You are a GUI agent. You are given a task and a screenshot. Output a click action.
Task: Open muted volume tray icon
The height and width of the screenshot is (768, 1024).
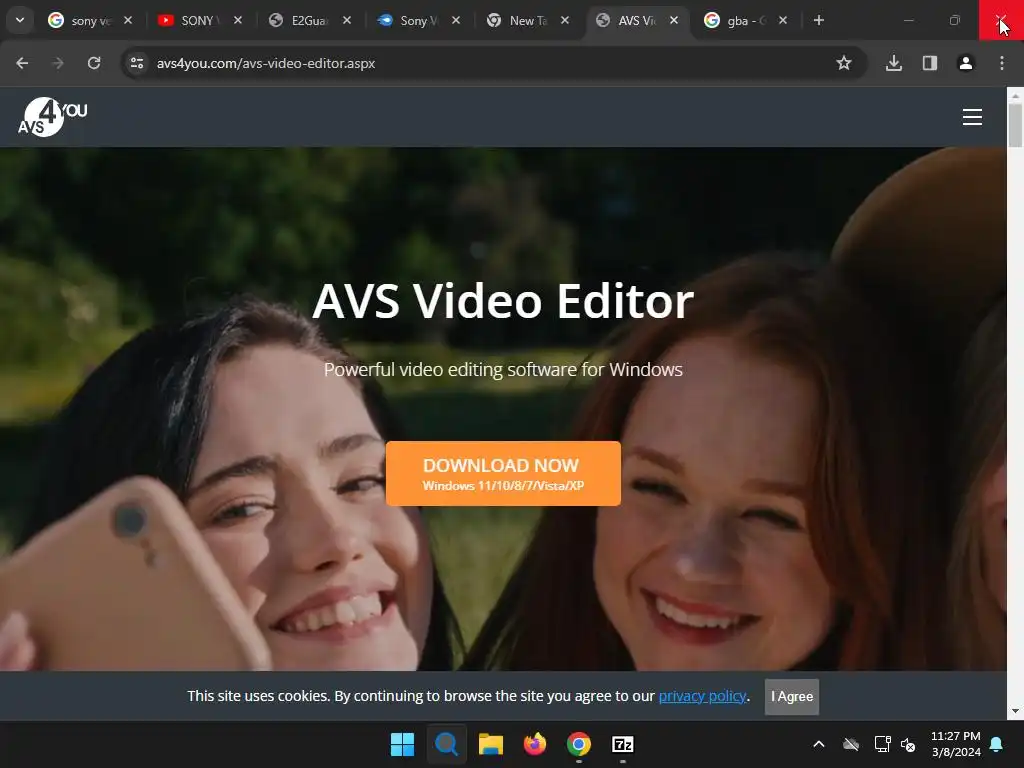pos(908,744)
